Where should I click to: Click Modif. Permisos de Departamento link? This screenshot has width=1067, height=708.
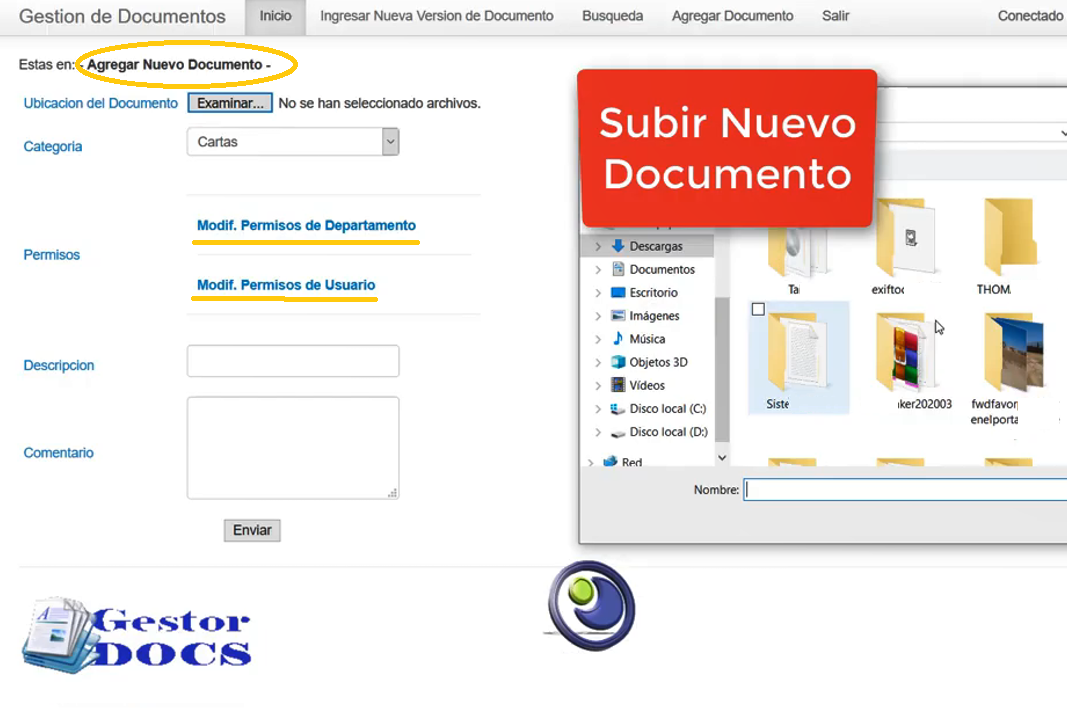click(306, 225)
